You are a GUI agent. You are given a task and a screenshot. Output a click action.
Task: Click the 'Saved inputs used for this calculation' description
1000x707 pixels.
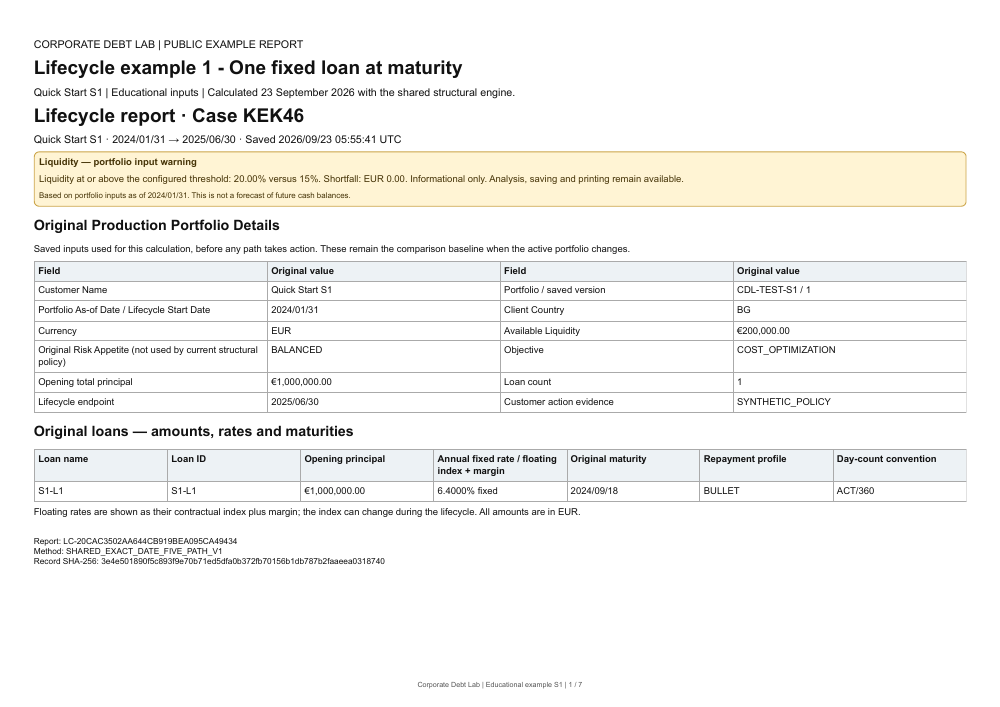[x=332, y=249]
